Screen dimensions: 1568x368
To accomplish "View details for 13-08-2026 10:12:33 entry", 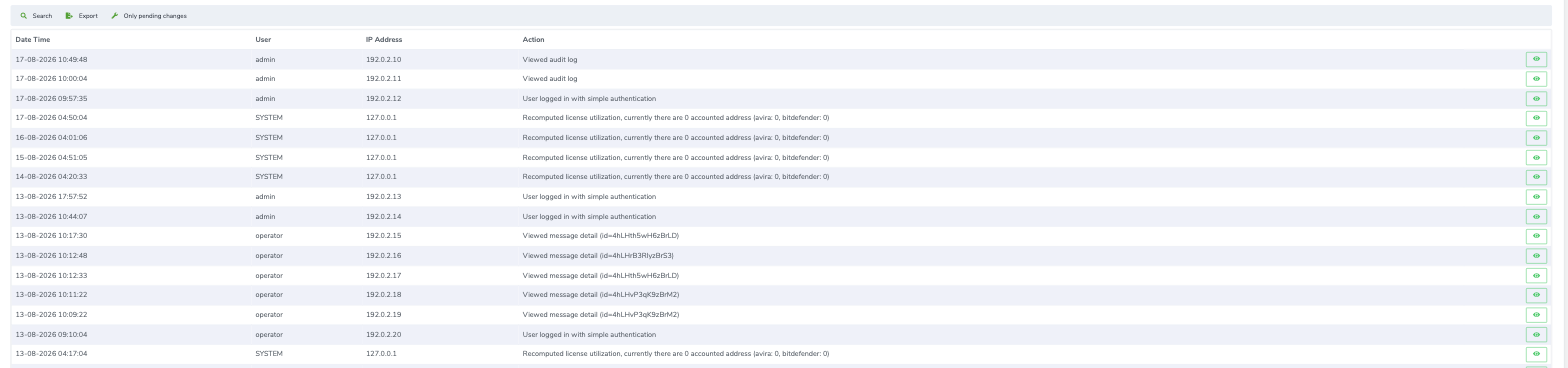I will pyautogui.click(x=1536, y=276).
